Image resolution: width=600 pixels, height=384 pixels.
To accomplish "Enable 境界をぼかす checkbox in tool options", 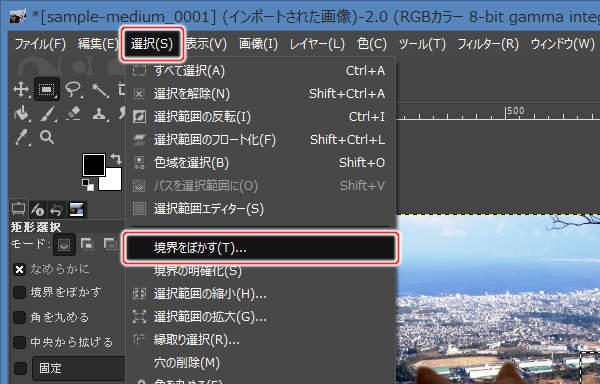I will (x=19, y=293).
